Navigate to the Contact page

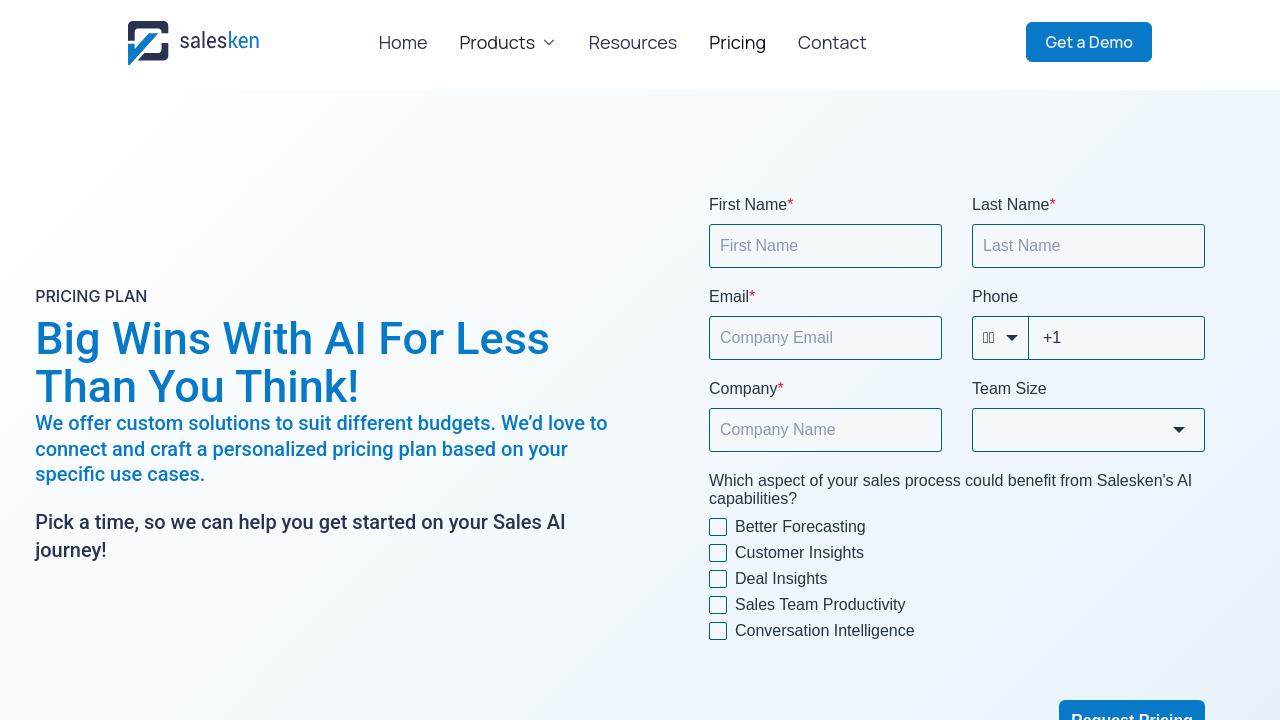click(832, 43)
